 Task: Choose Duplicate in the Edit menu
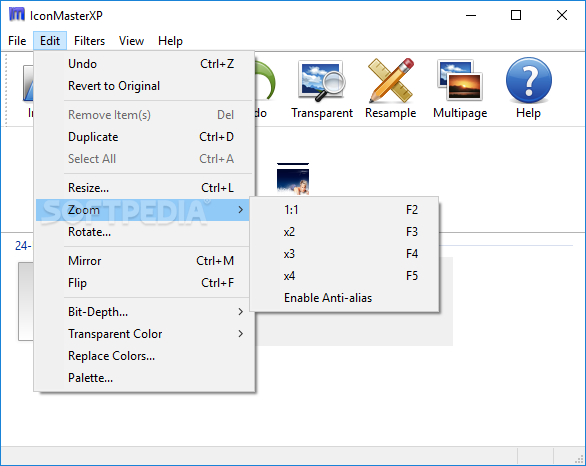click(145, 137)
